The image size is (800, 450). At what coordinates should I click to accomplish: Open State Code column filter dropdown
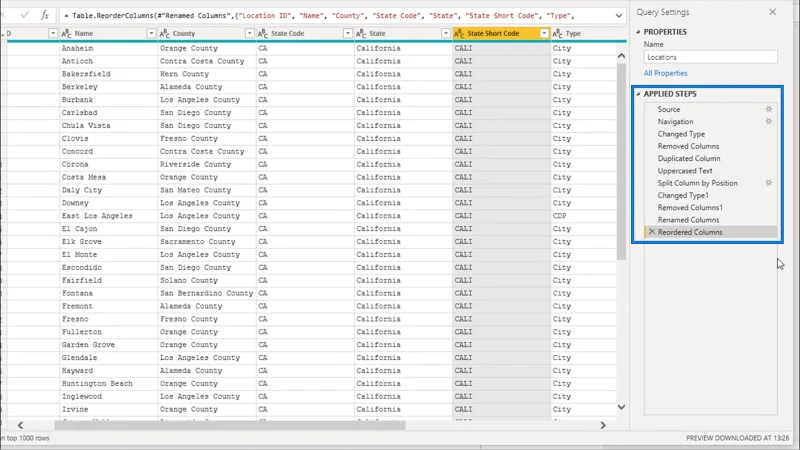[x=347, y=33]
